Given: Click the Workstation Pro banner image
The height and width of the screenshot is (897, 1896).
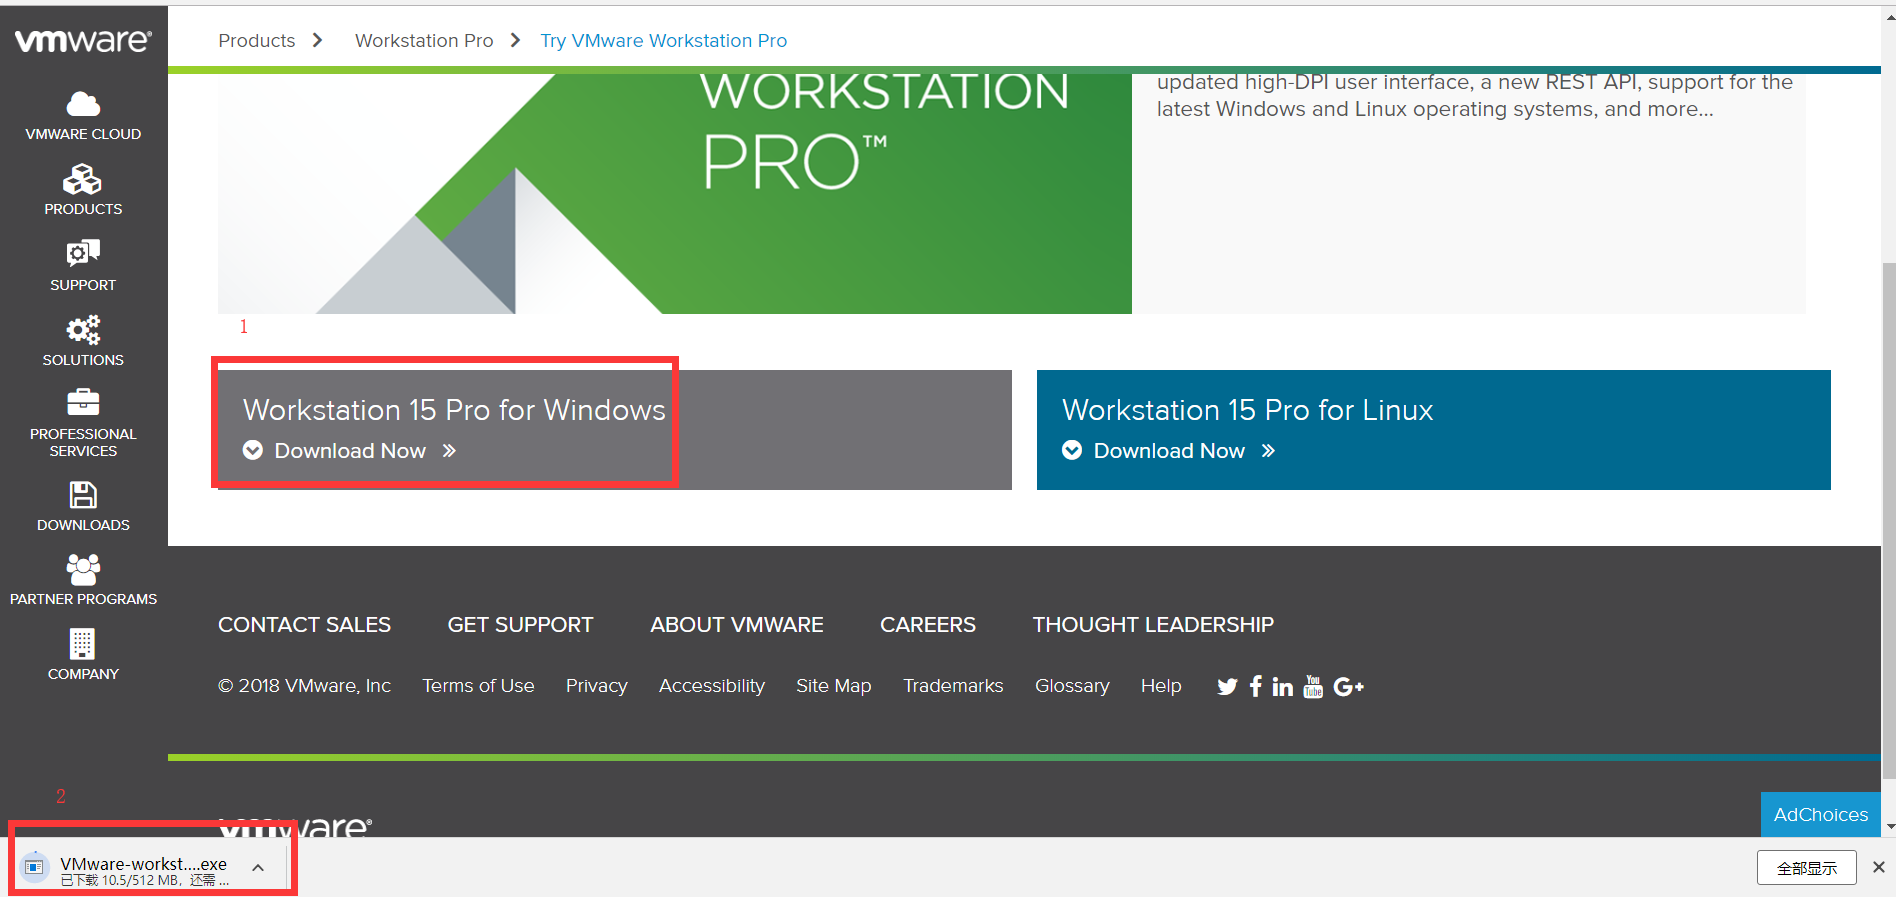Looking at the screenshot, I should (x=675, y=194).
